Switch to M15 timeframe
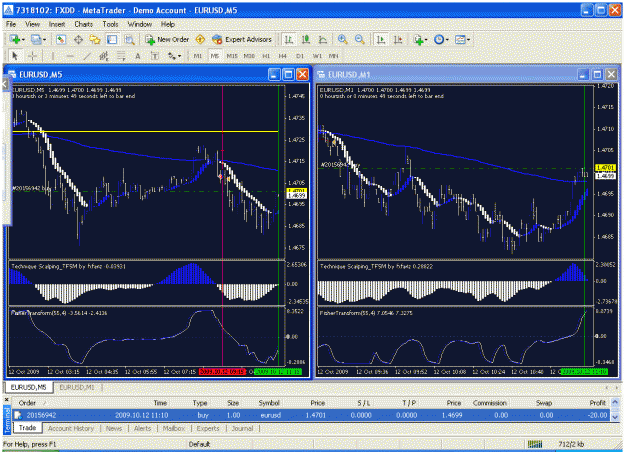Screen dimensions: 625x452 pos(232,56)
